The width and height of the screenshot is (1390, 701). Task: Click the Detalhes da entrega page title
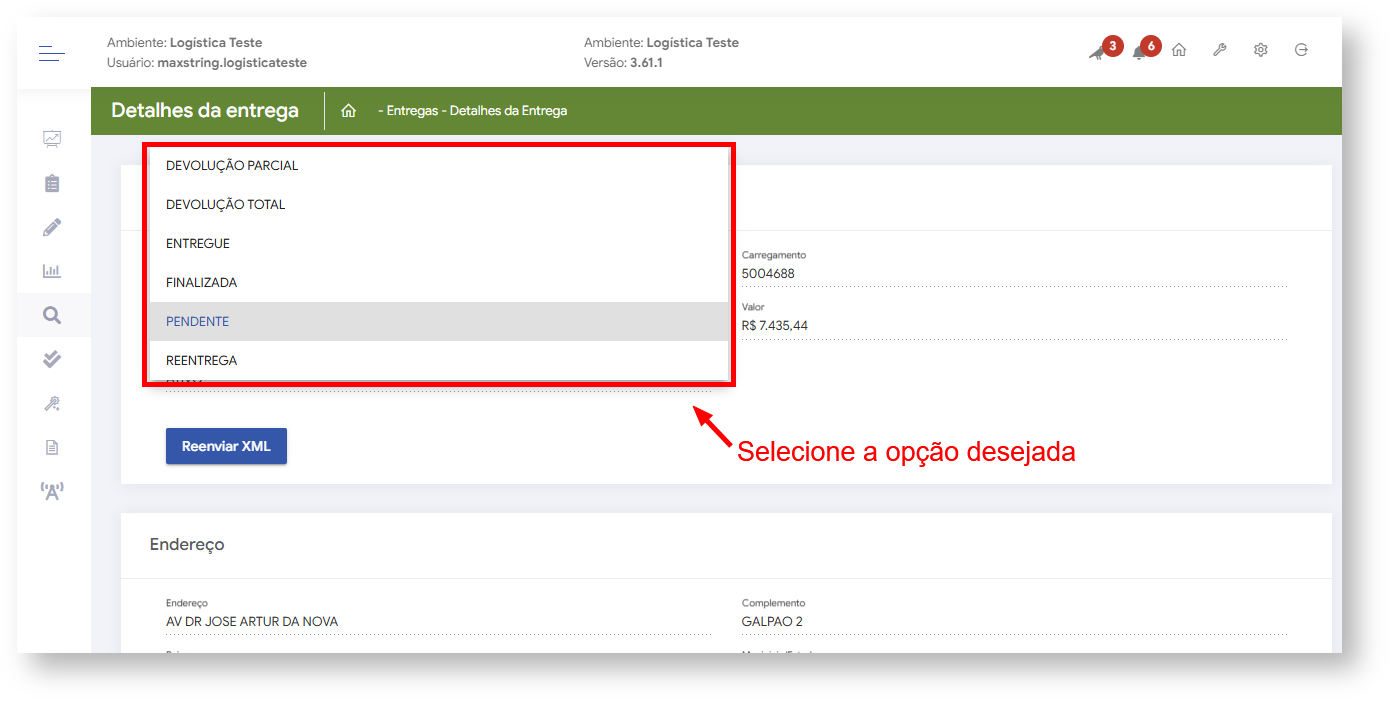click(x=205, y=111)
